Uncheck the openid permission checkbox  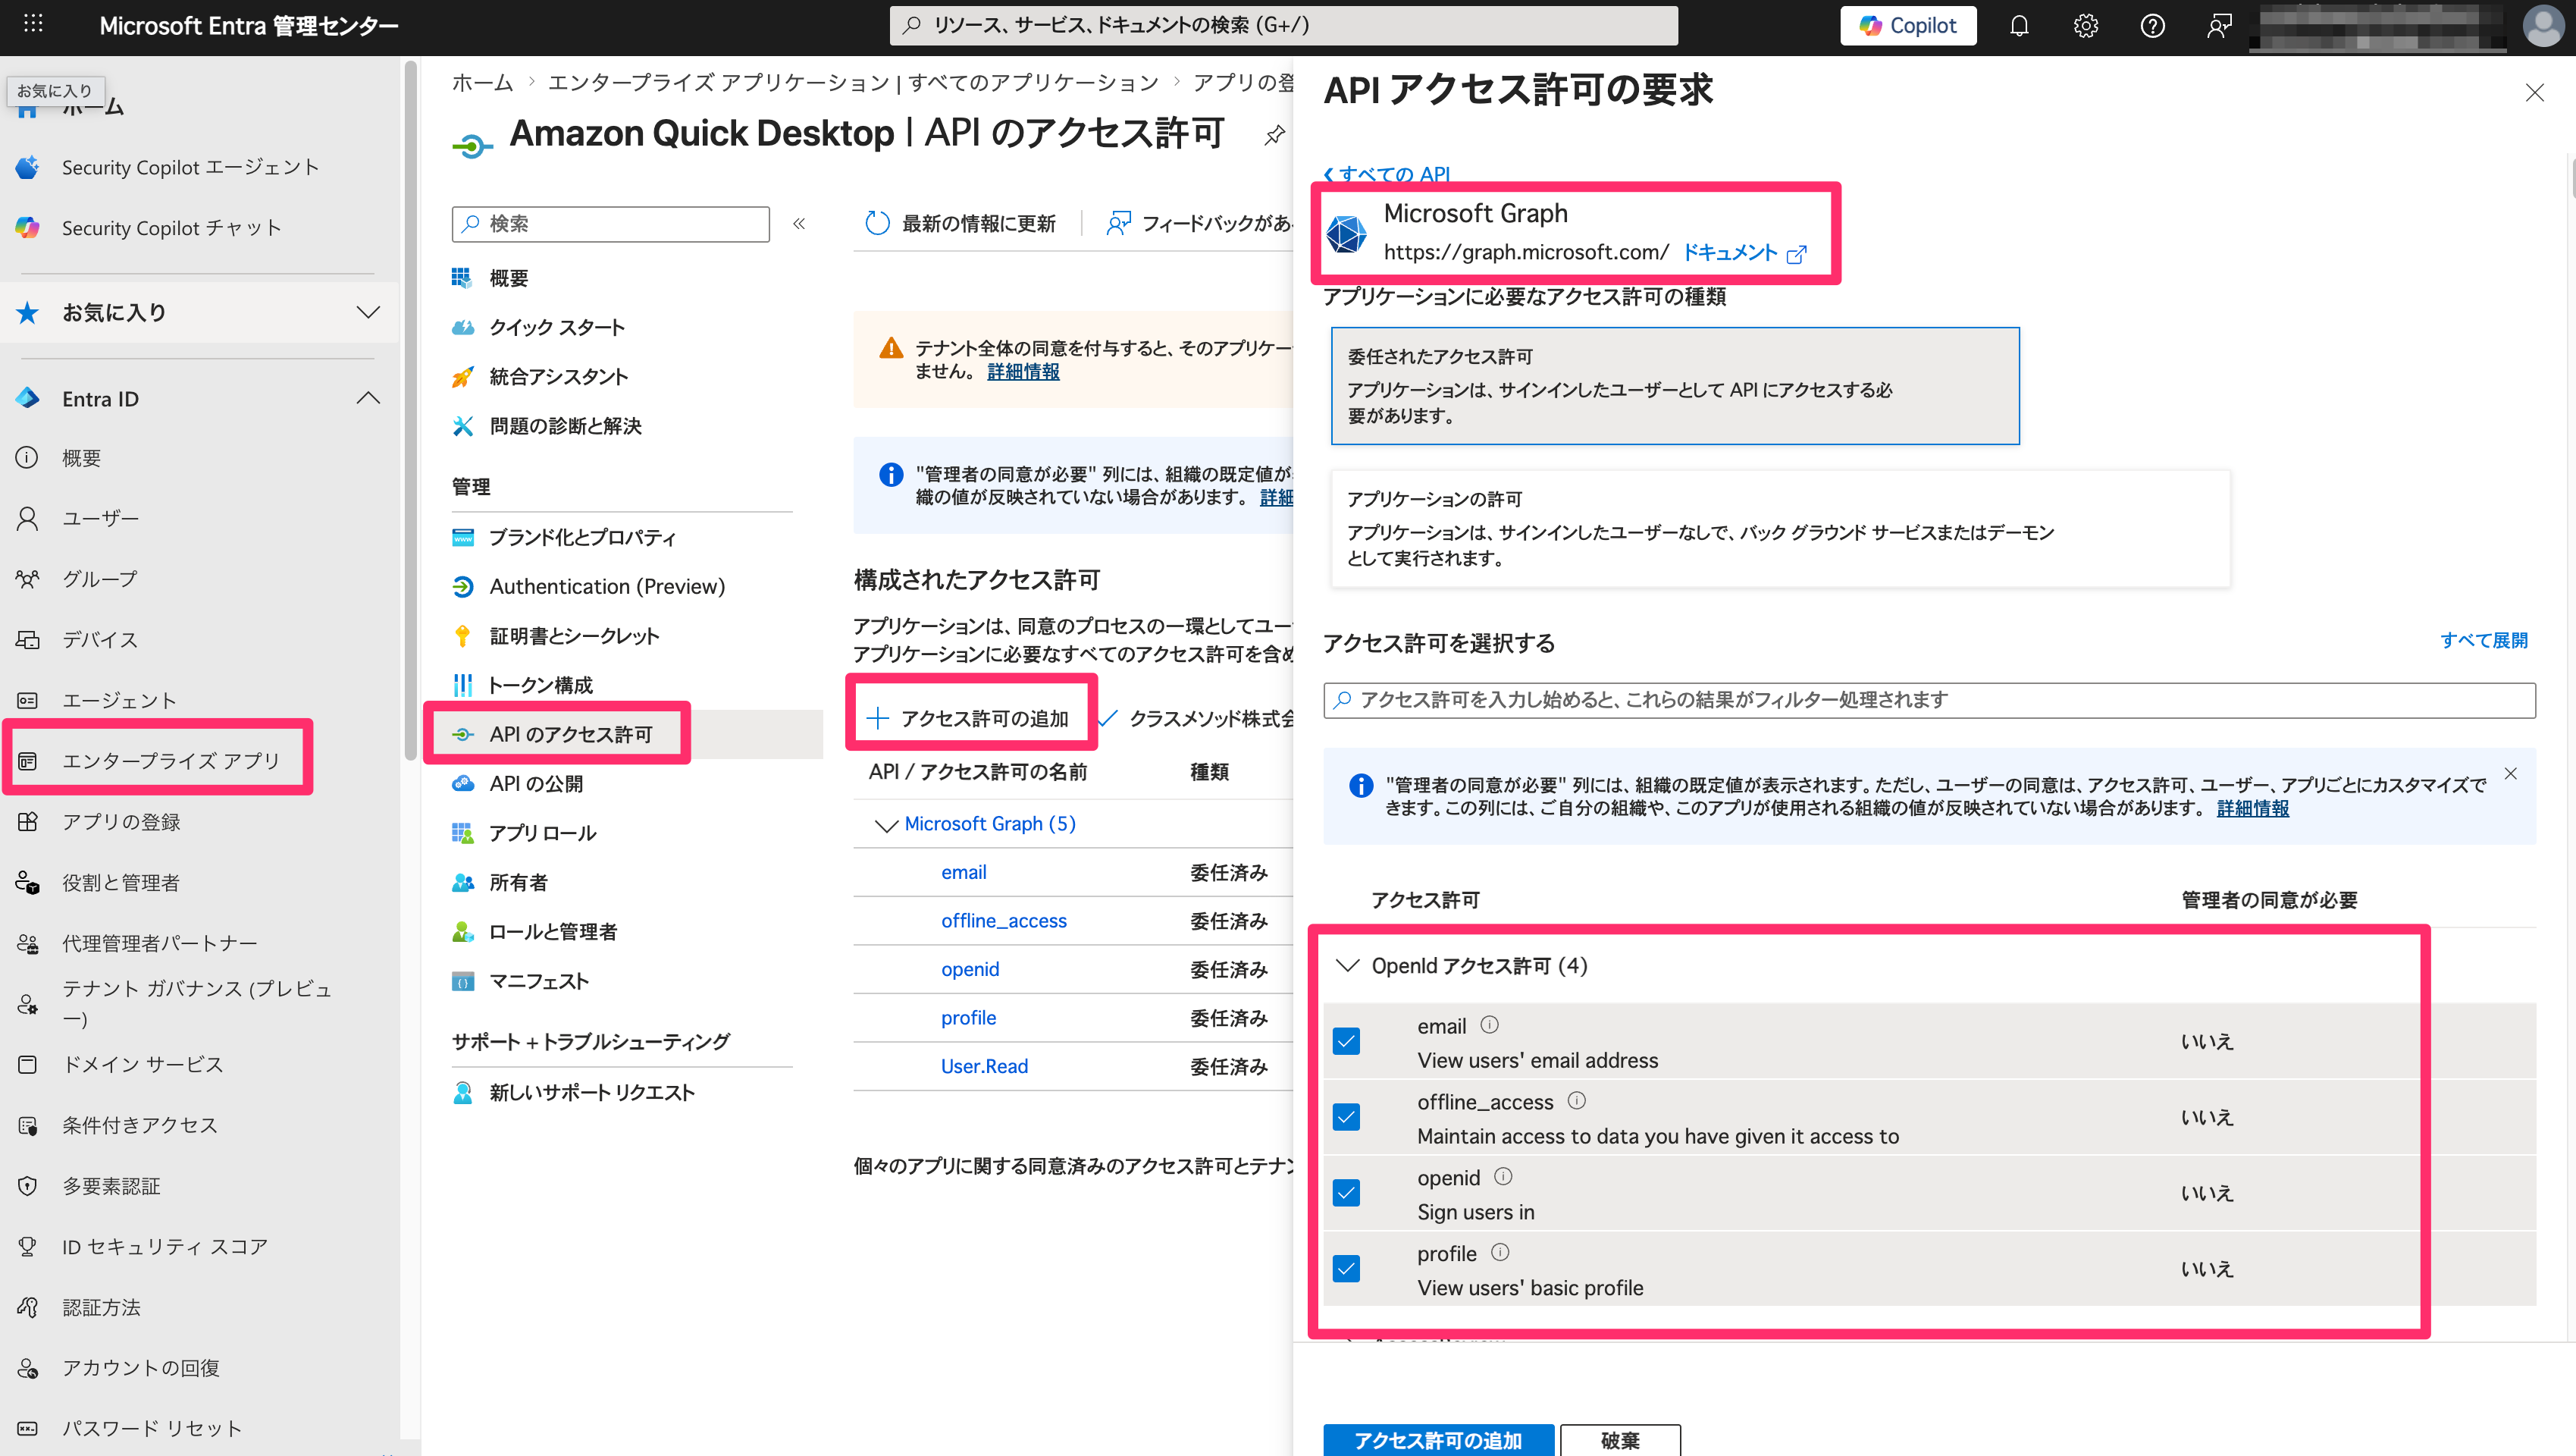click(1346, 1193)
